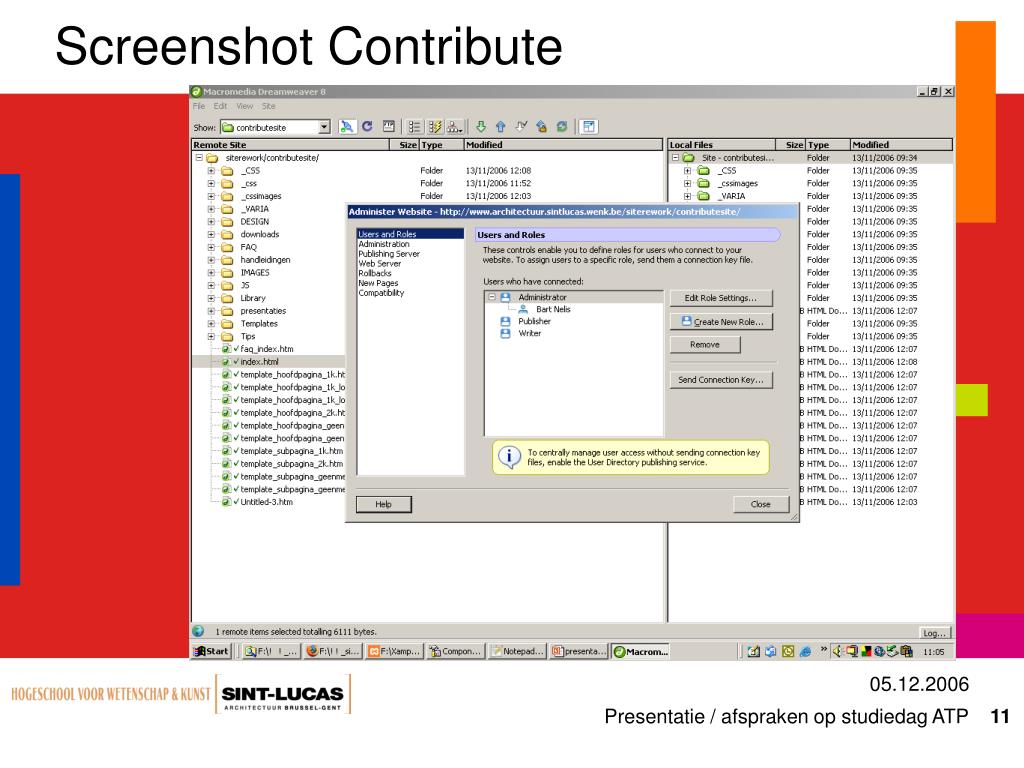
Task: Expand the DESIGN folder in Remote Site
Action: point(211,222)
